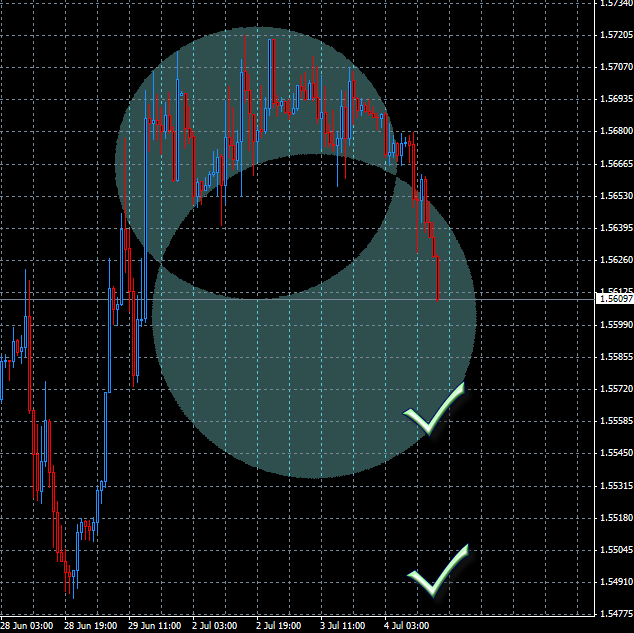This screenshot has height=633, width=634.
Task: Select the 4 Jul 03:00 time label
Action: pos(406,626)
